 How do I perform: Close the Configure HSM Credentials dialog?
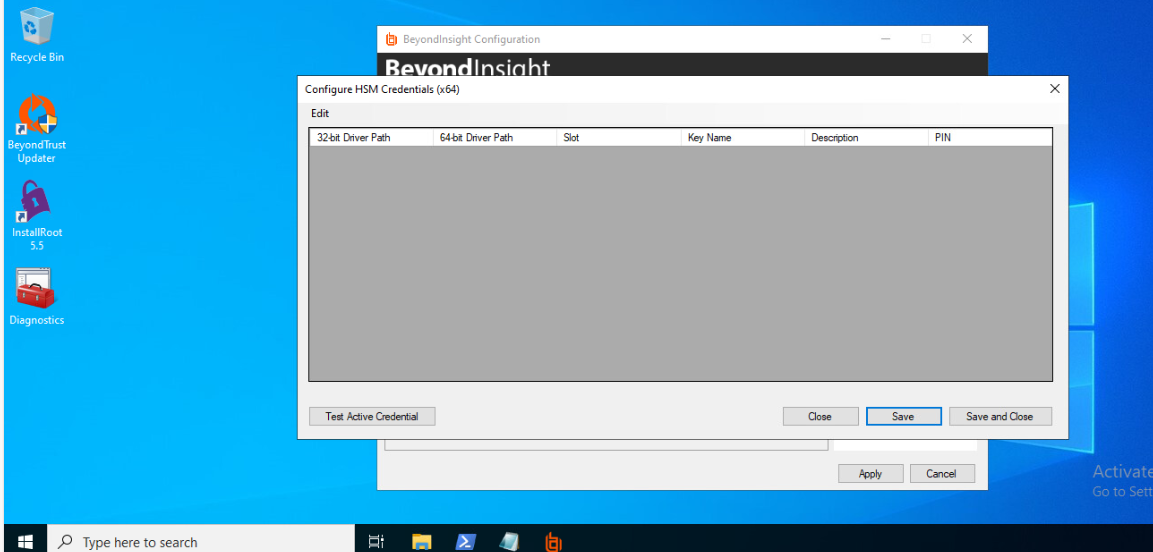click(1054, 89)
